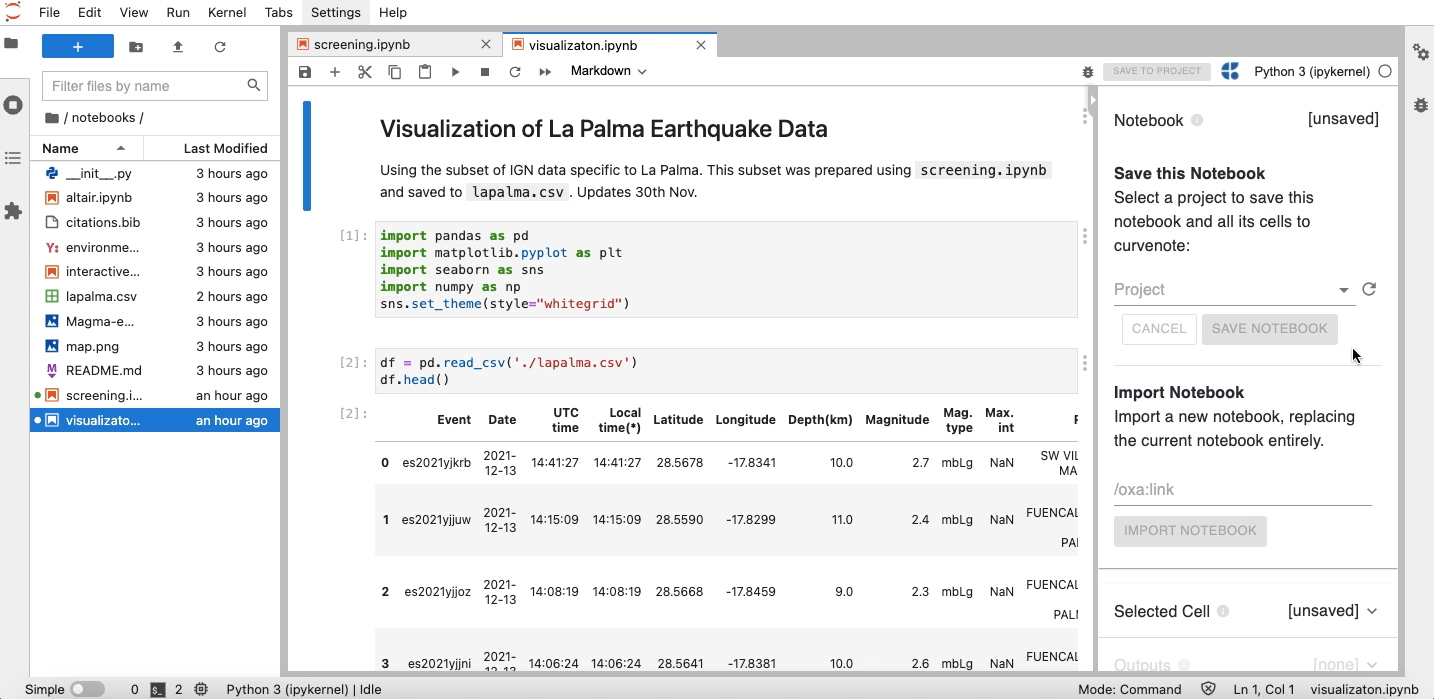
Task: Open the Table of Contents sidebar
Action: [x=13, y=158]
